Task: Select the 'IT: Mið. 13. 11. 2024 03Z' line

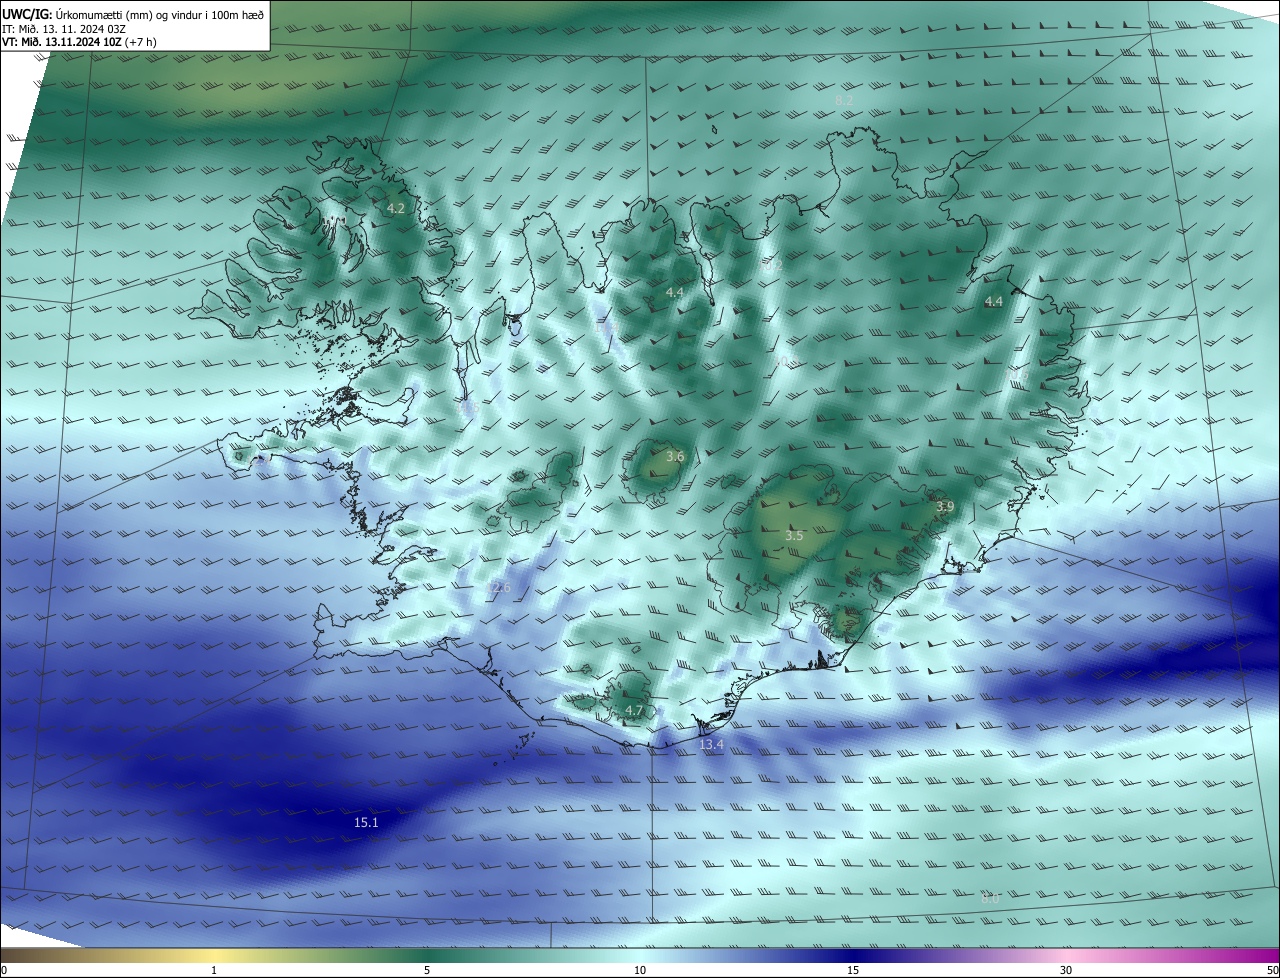Action: (63, 28)
